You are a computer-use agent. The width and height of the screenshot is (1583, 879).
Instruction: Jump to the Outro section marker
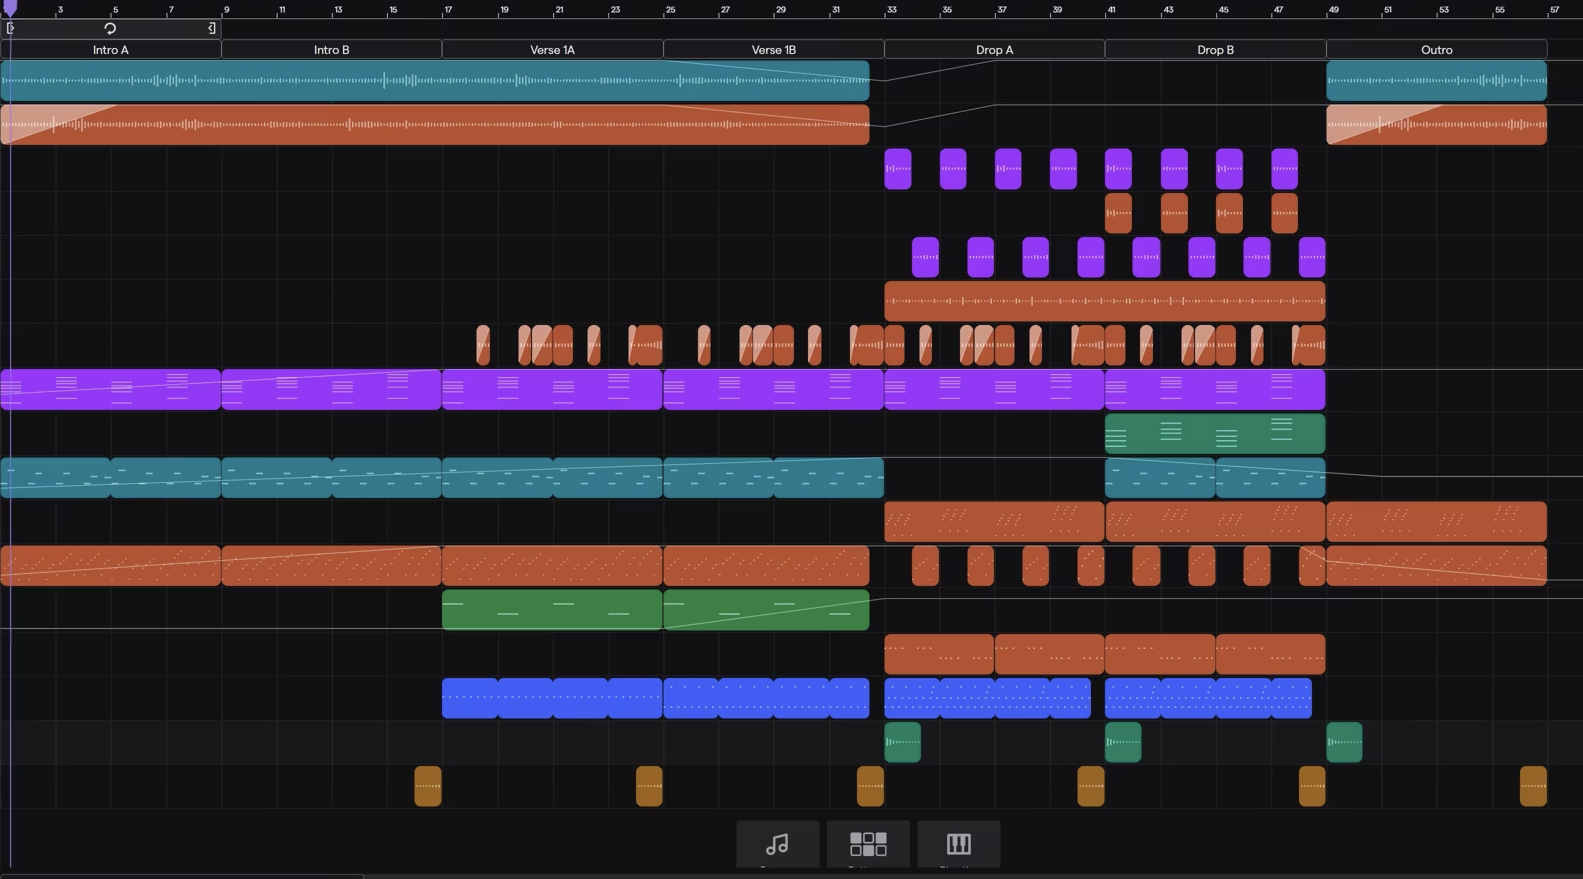[x=1436, y=49]
